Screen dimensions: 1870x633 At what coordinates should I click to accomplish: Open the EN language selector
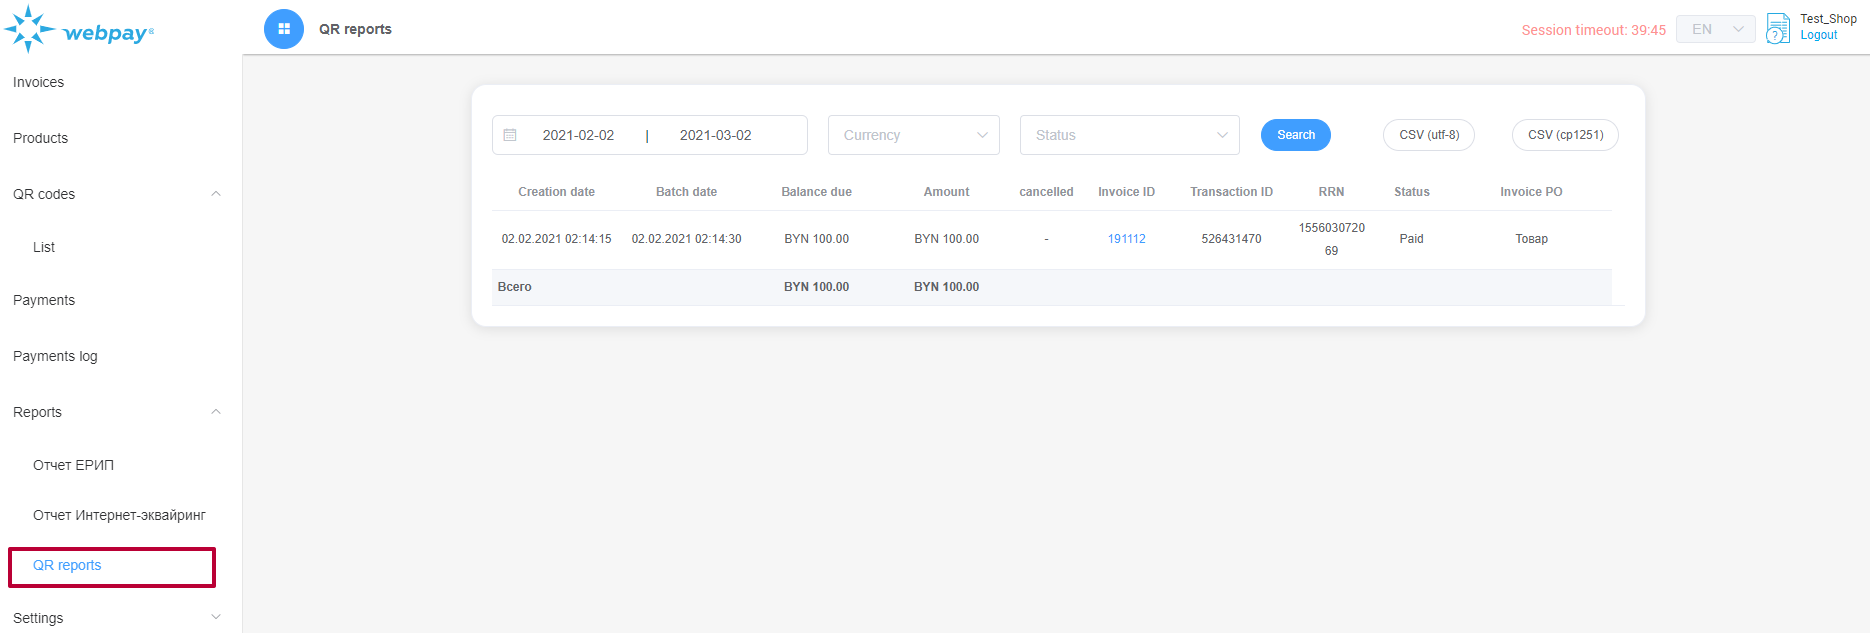tap(1715, 29)
